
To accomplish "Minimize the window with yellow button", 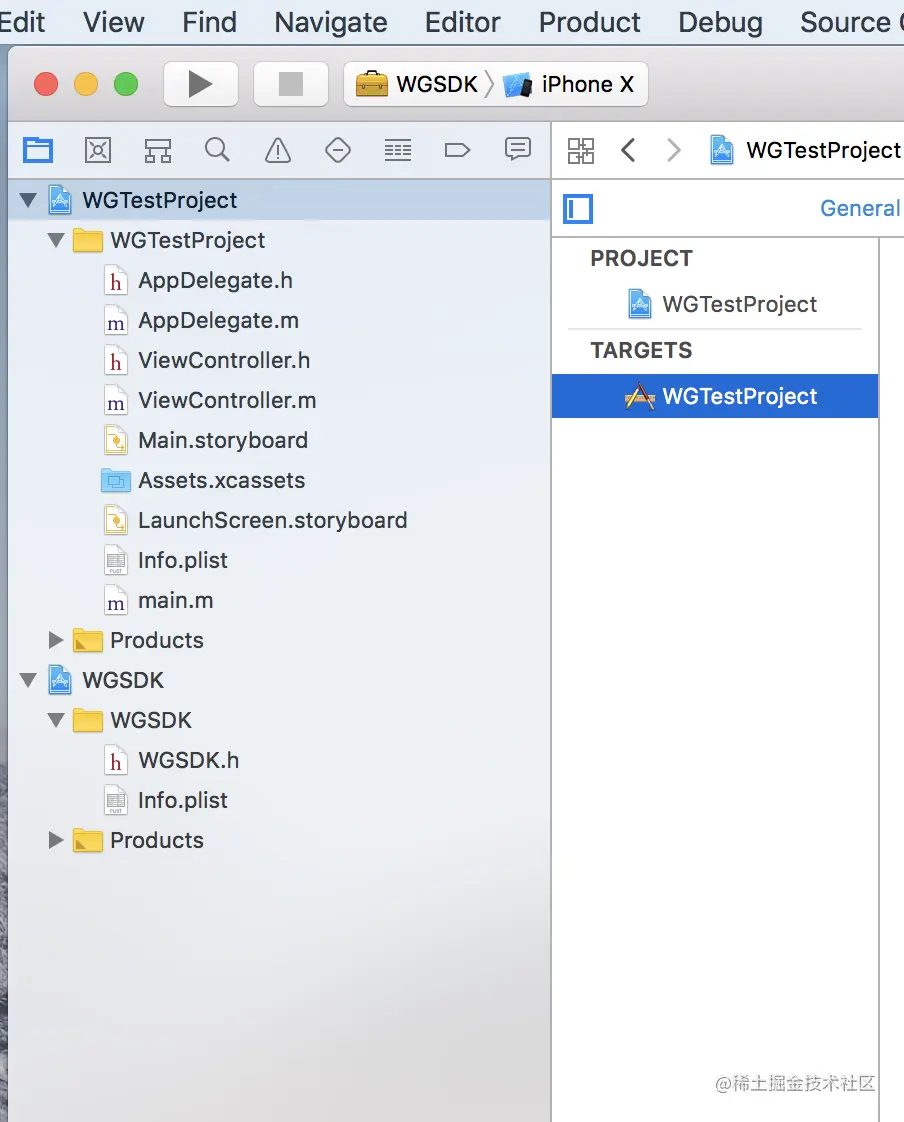I will pos(86,84).
